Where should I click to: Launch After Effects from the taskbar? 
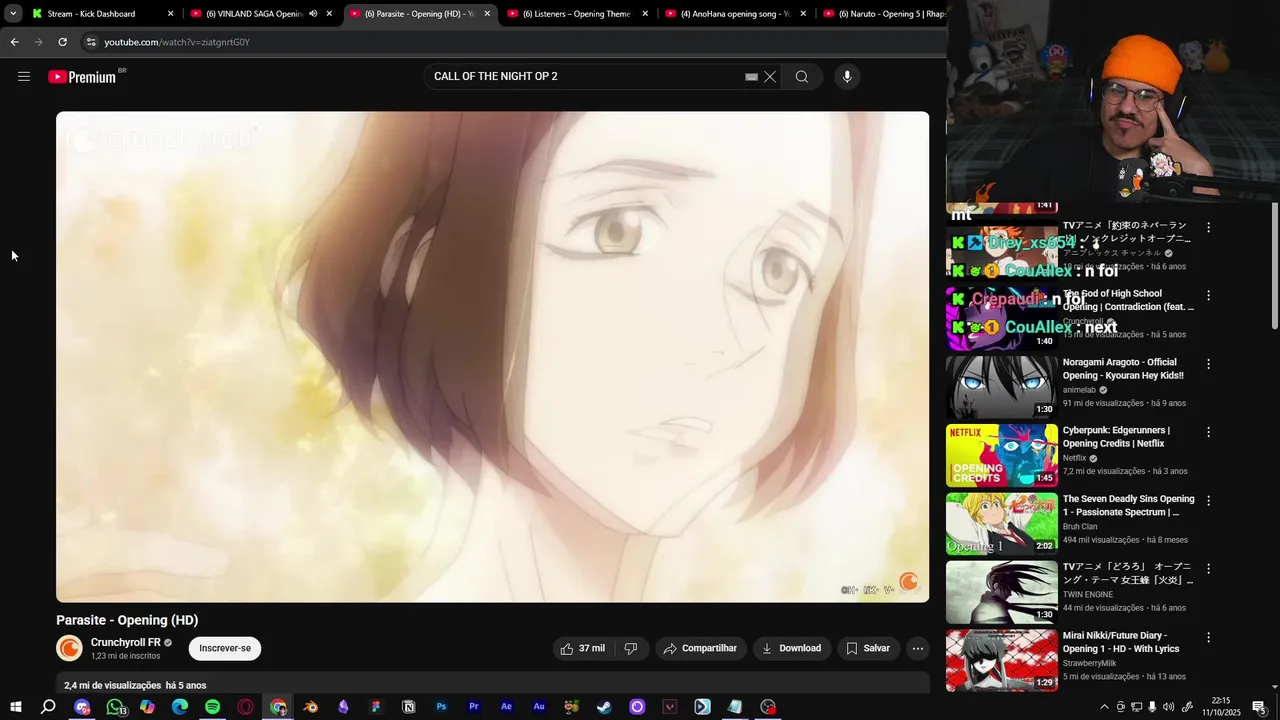[x=506, y=707]
